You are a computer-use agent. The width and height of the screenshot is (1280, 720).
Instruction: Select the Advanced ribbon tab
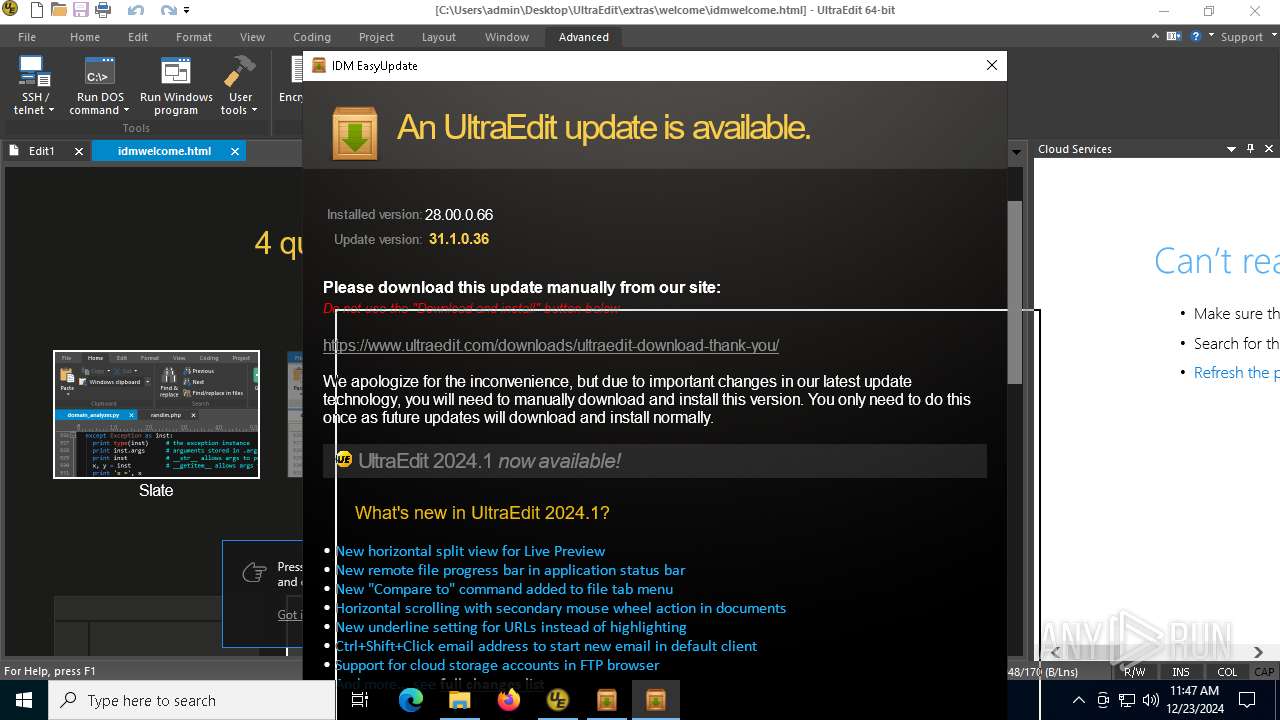[x=584, y=37]
